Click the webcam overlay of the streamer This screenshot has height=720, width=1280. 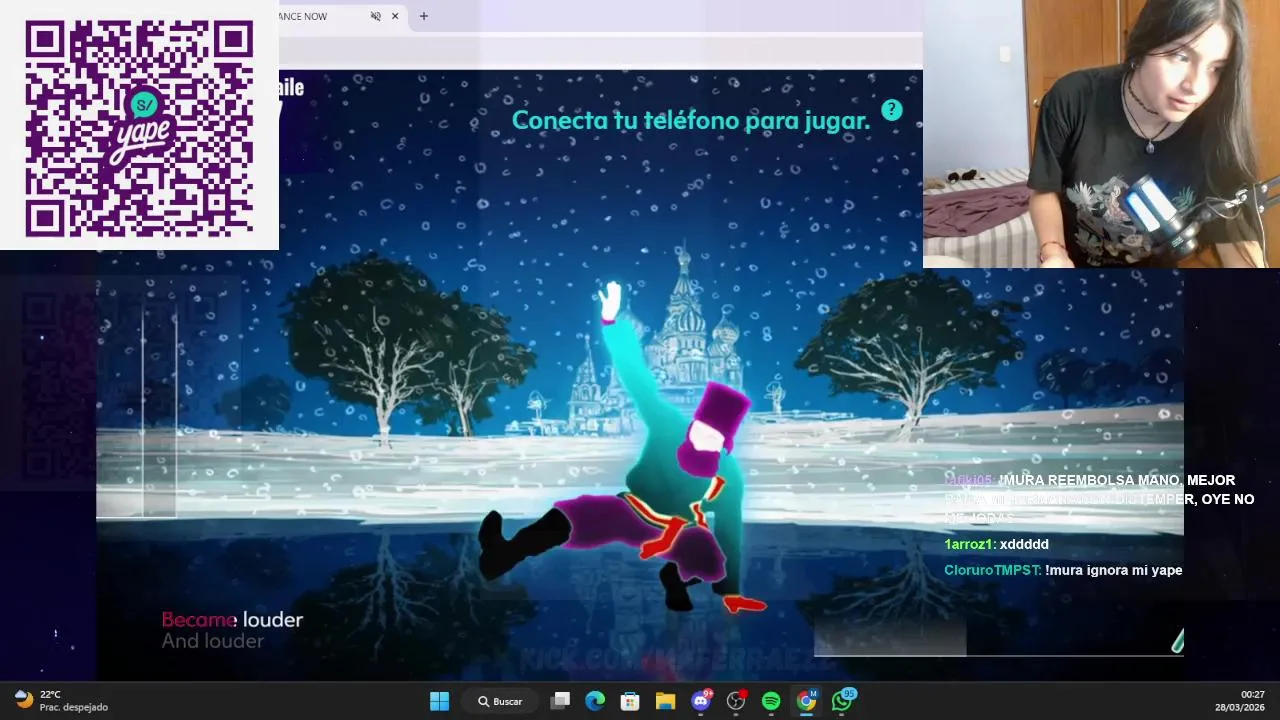pyautogui.click(x=1101, y=134)
